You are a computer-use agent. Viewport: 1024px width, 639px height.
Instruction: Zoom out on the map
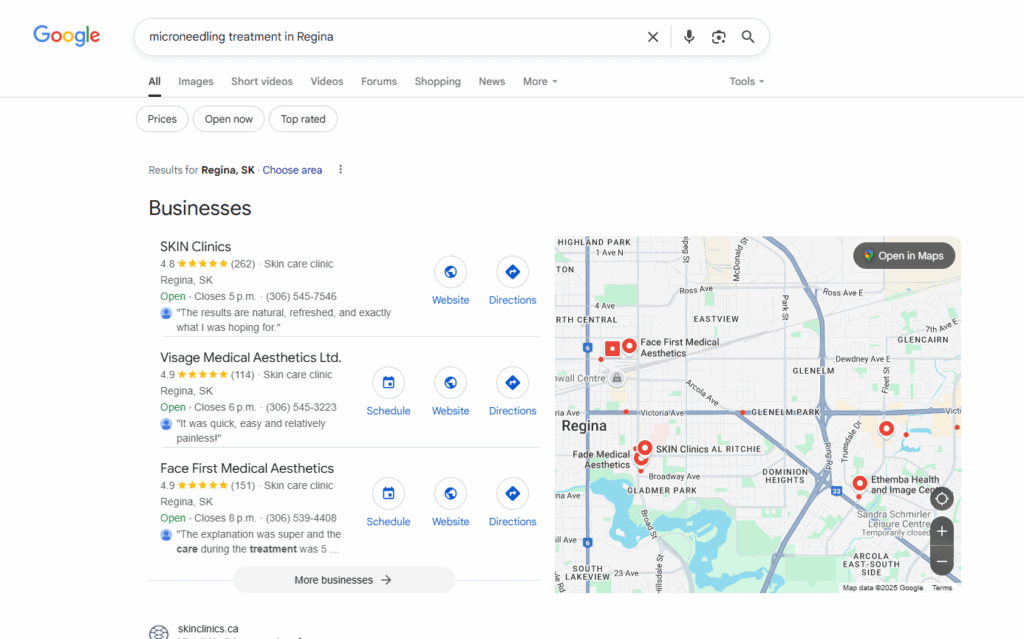942,562
